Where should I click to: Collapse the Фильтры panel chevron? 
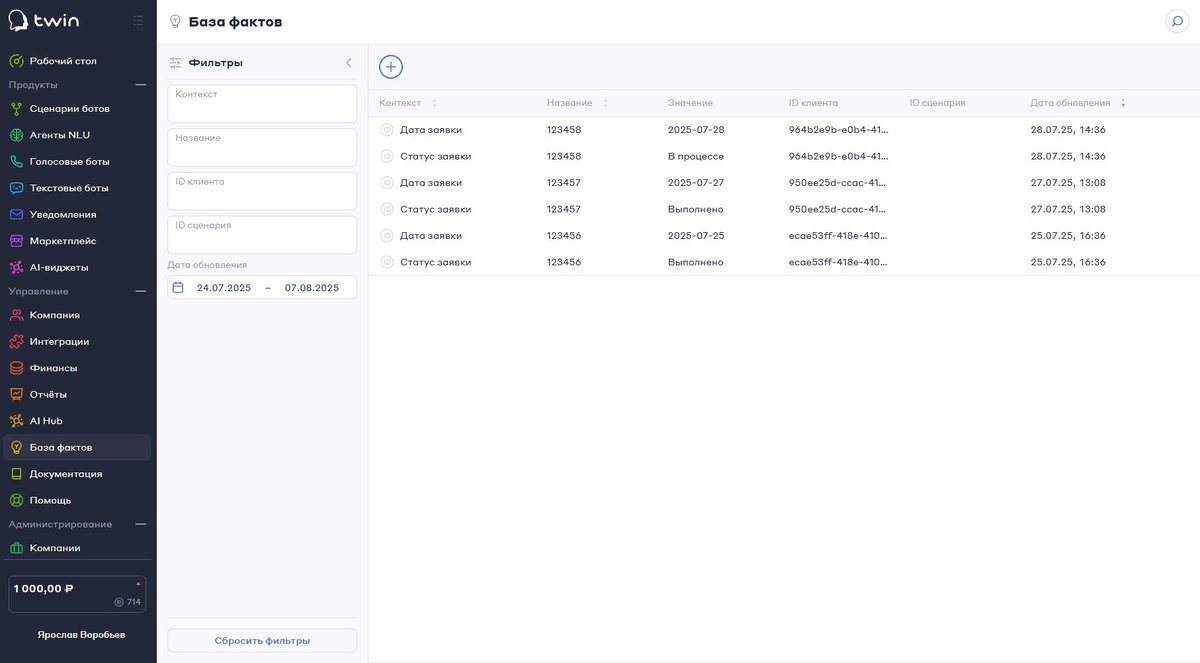[348, 63]
